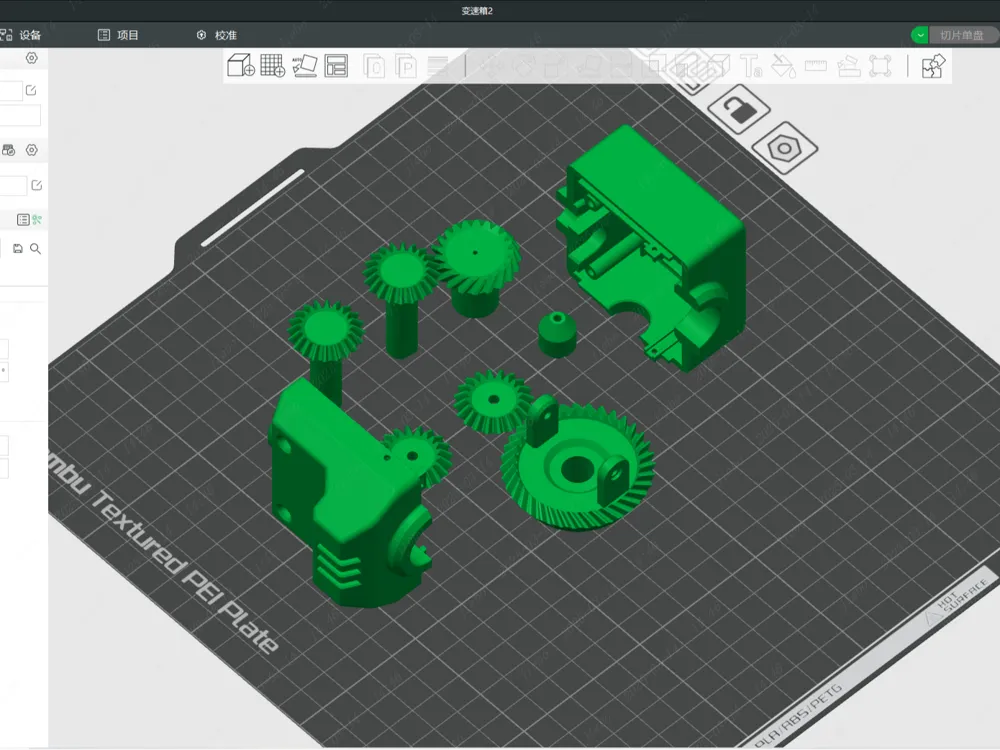Open plate settings hexagon icon
Image resolution: width=1000 pixels, height=750 pixels.
coord(784,148)
